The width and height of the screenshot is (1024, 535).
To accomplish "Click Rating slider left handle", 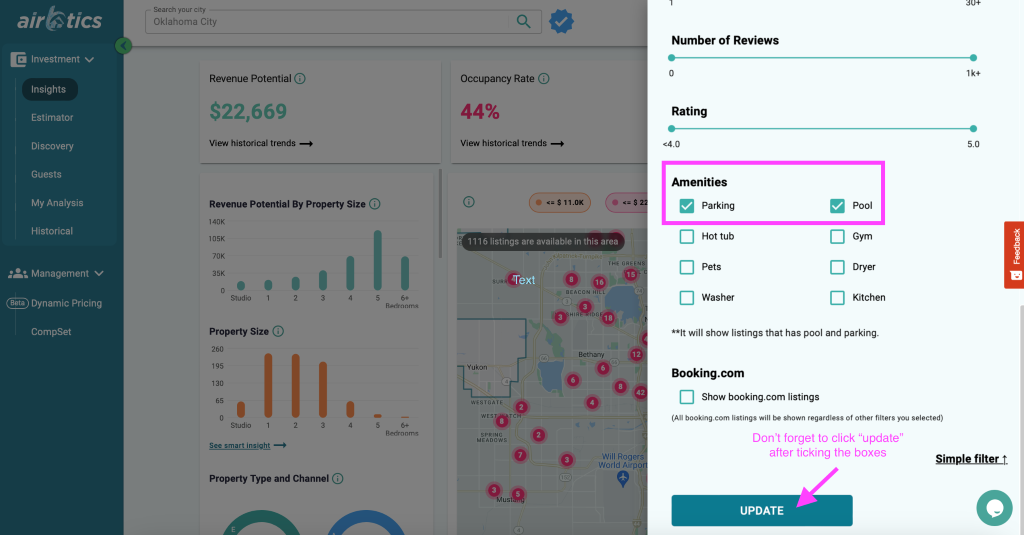I will 671,129.
